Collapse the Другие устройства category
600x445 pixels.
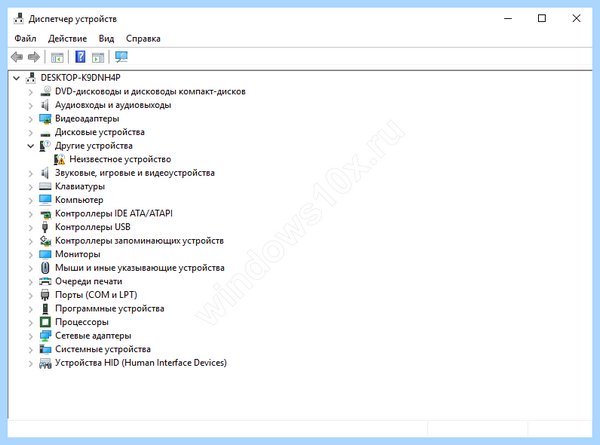(31, 146)
